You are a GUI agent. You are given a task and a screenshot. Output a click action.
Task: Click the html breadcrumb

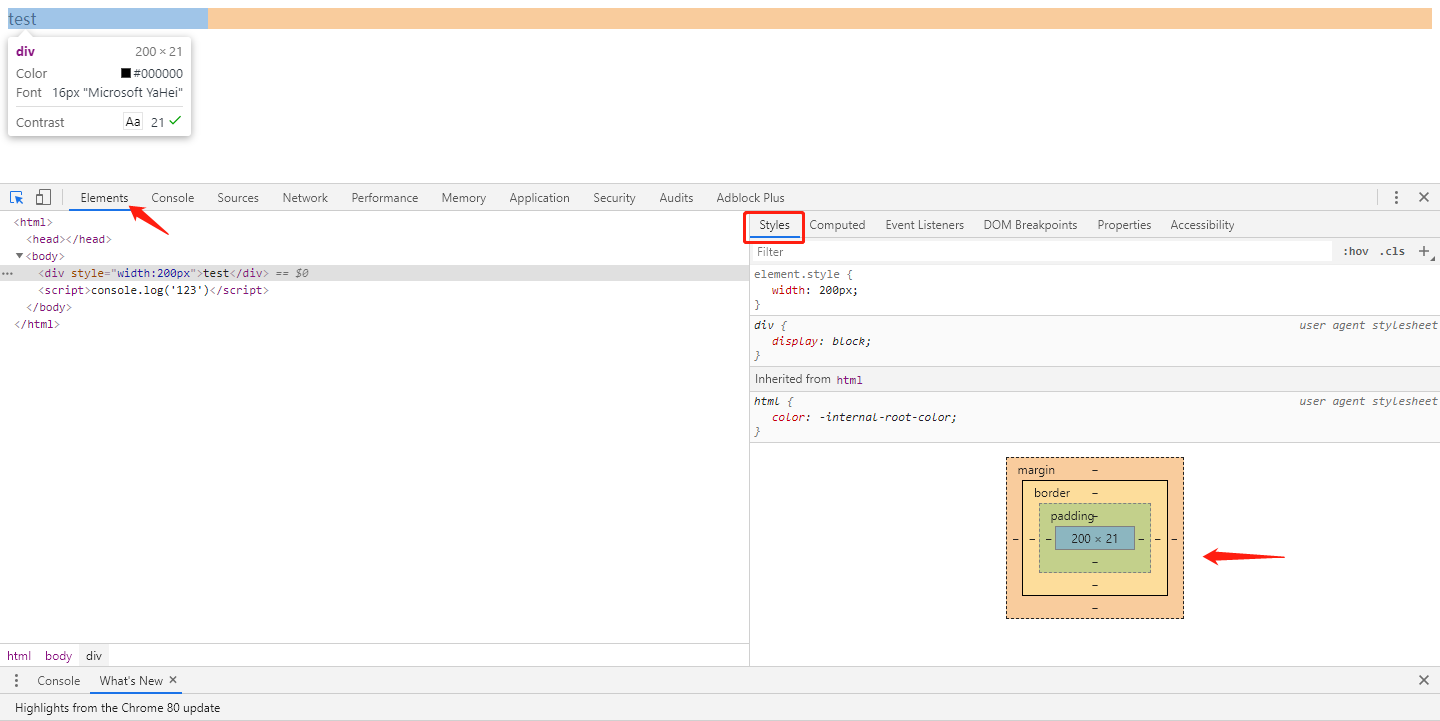coord(19,656)
